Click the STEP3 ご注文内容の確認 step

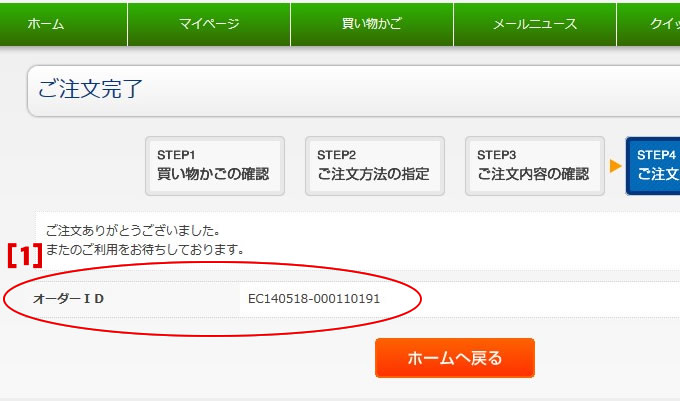click(x=534, y=165)
